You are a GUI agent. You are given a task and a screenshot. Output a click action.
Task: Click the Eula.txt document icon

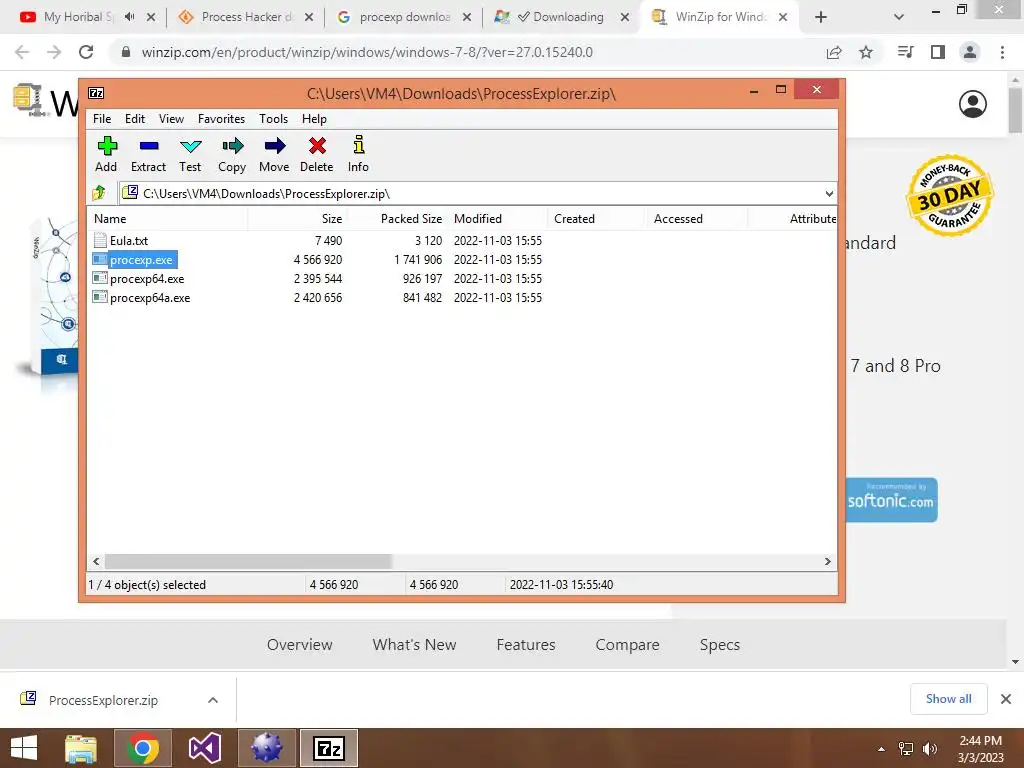pos(100,240)
